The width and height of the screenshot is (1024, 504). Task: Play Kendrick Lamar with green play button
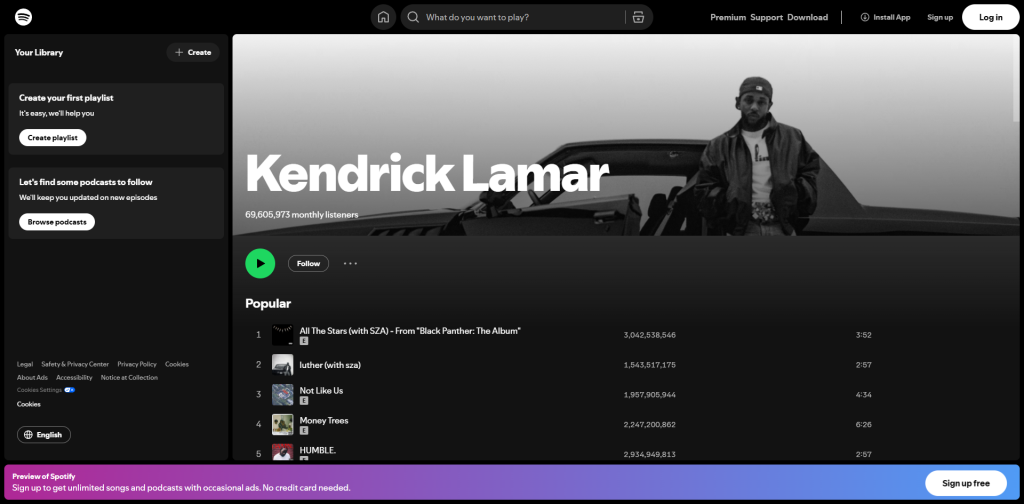[260, 263]
